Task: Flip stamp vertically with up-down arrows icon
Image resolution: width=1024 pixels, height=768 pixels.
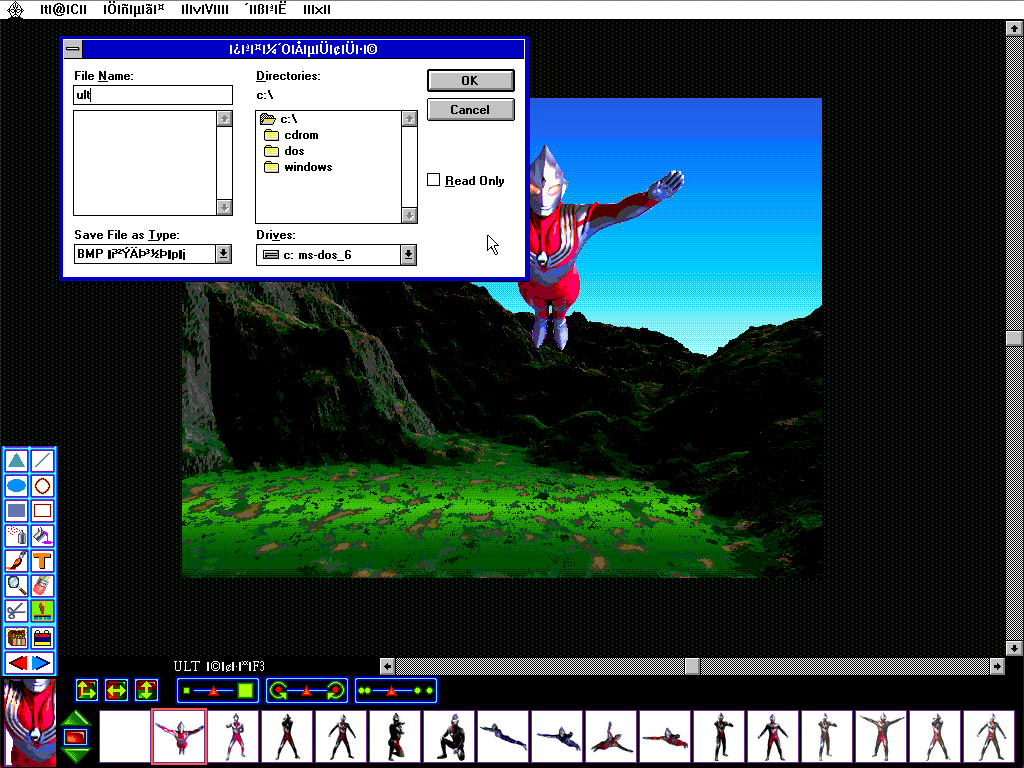Action: coord(146,690)
